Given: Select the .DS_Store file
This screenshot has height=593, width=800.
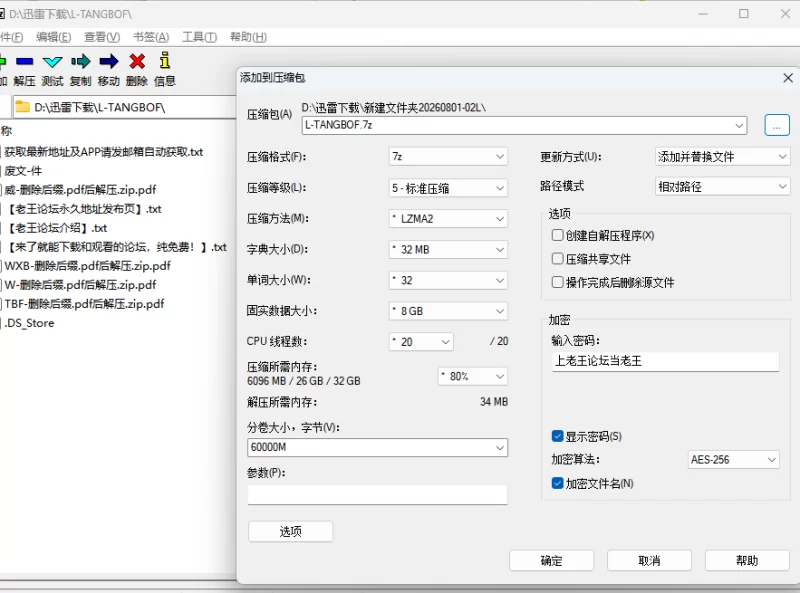Looking at the screenshot, I should click(29, 323).
